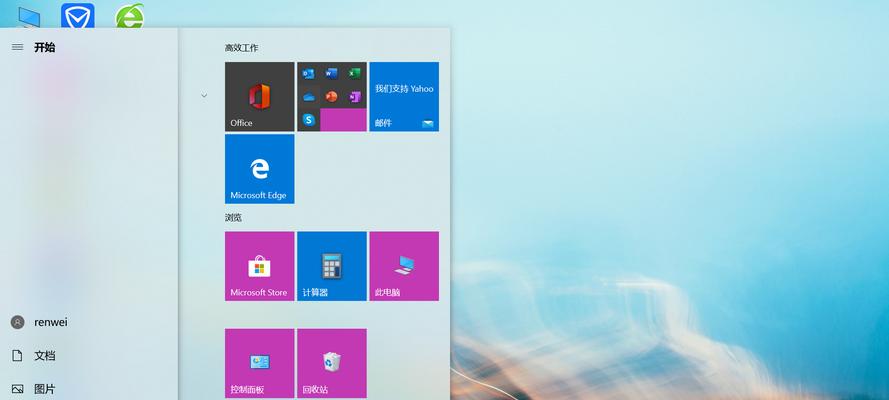Open Word in the Office apps tile

click(332, 74)
